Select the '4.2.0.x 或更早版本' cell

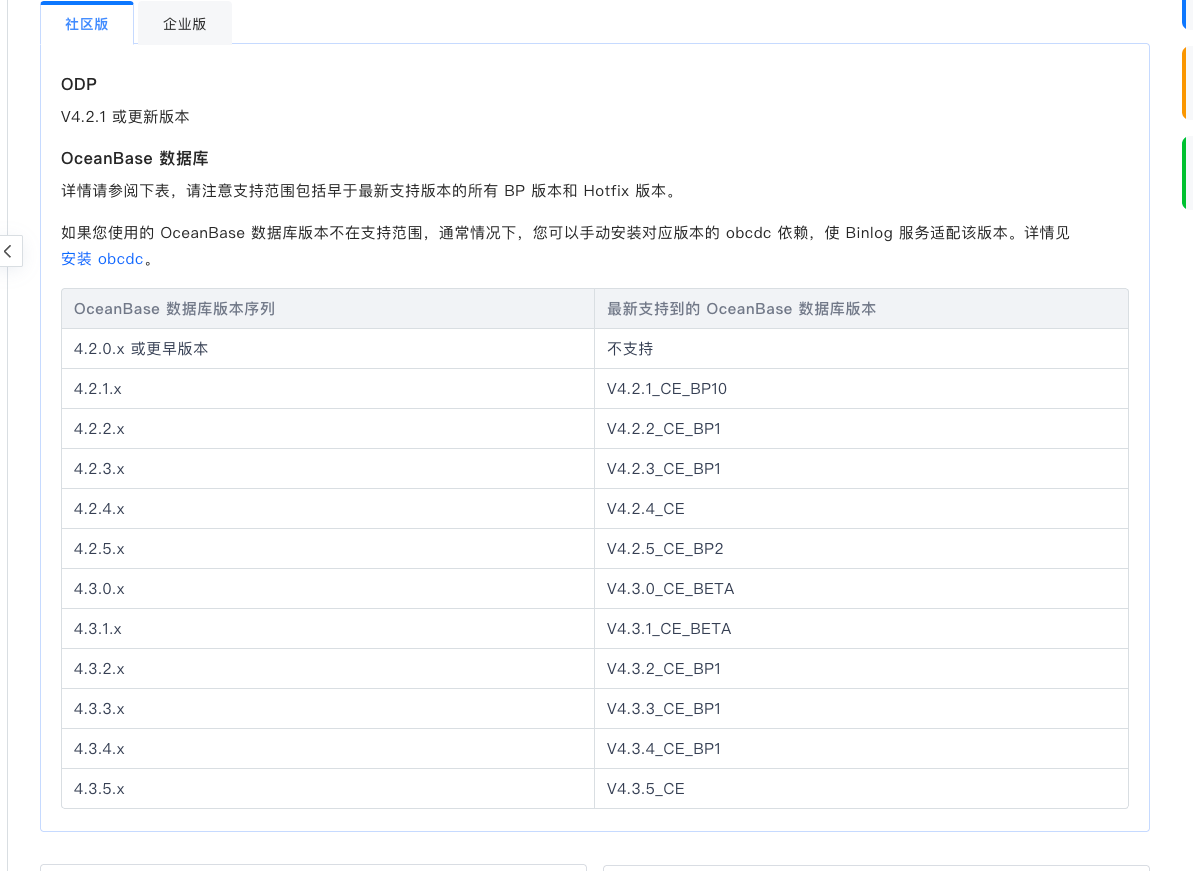click(328, 348)
